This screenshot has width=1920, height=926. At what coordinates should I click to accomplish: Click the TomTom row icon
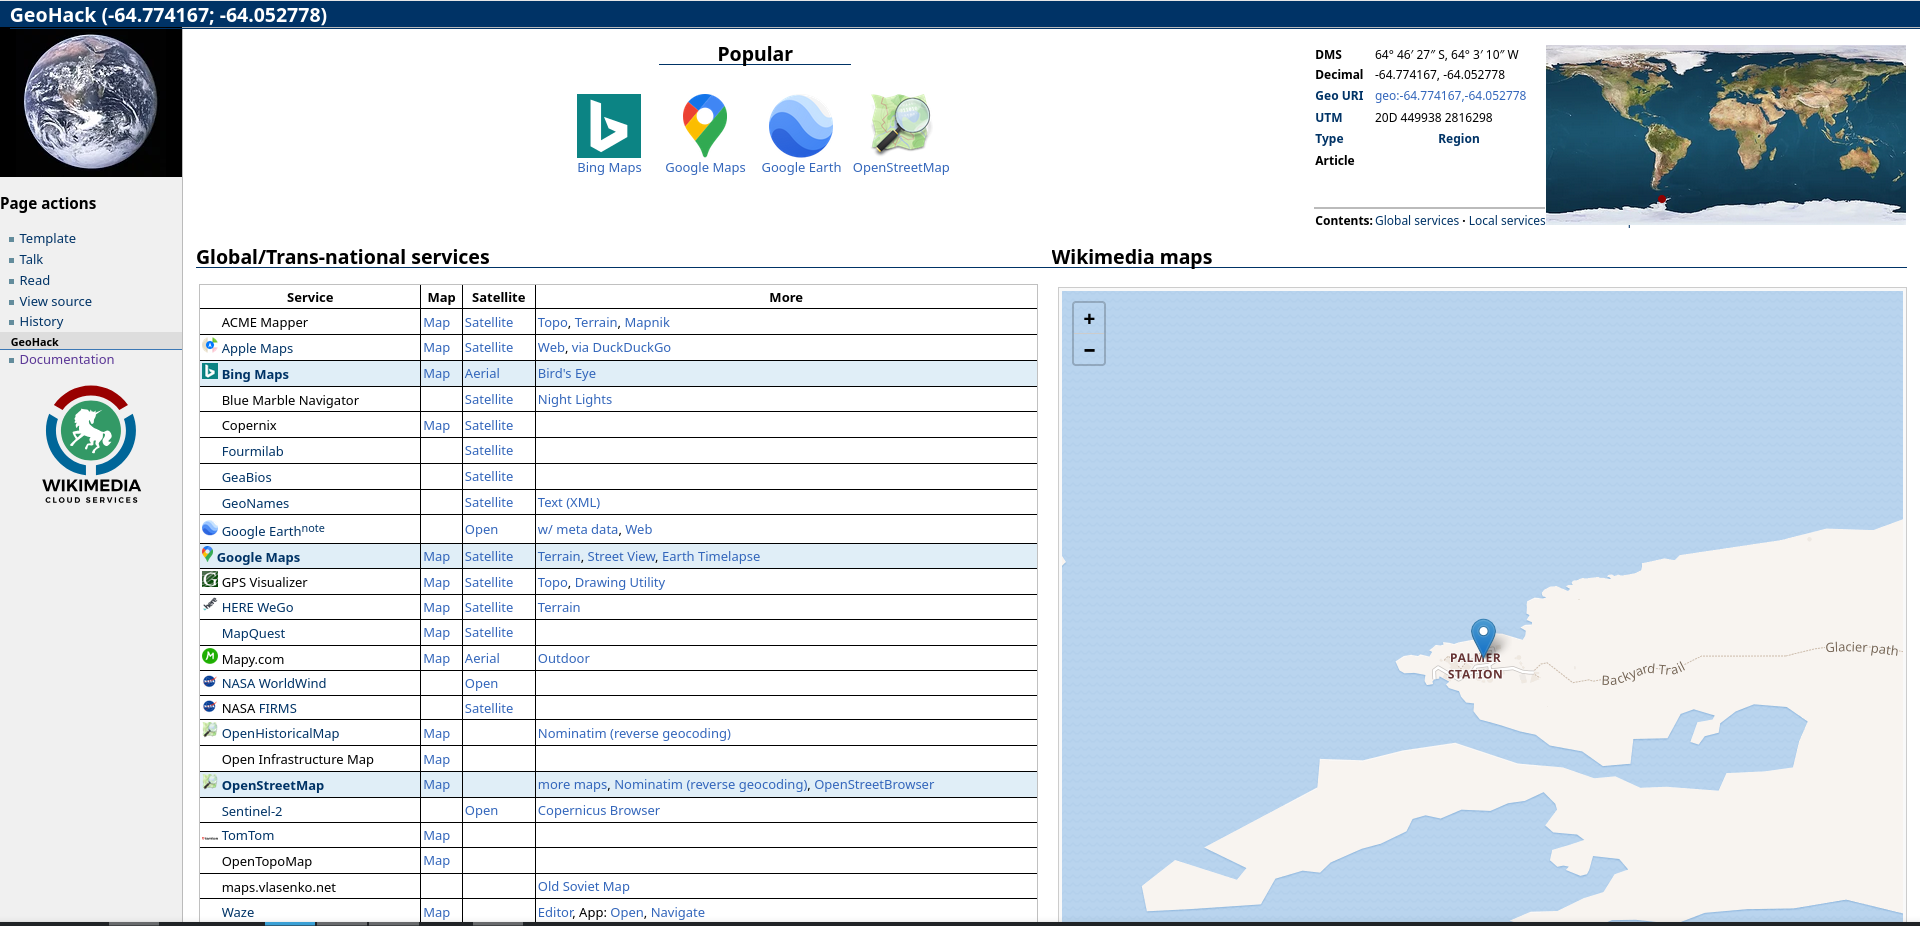click(210, 837)
